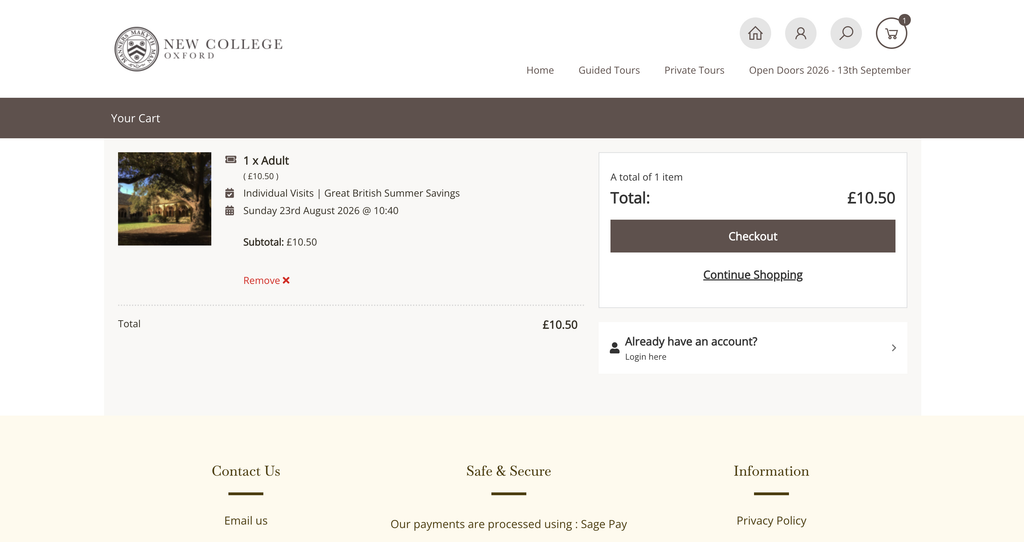The height and width of the screenshot is (542, 1024).
Task: Go to Home menu item
Action: pos(540,70)
